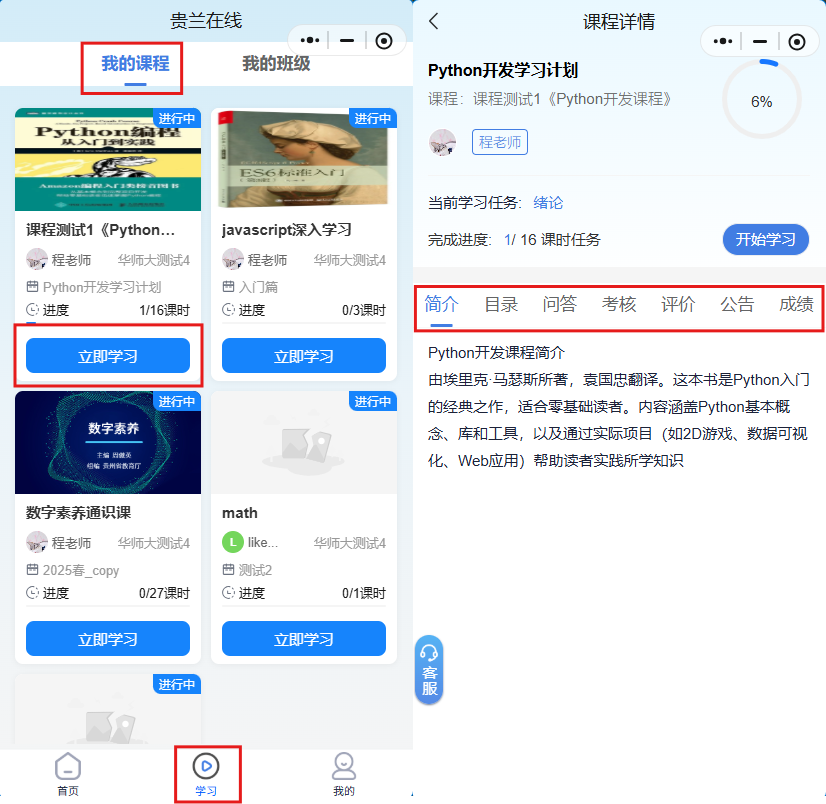Image resolution: width=826 pixels, height=804 pixels.
Task: Click the 6% circular progress indicator
Action: tap(761, 101)
